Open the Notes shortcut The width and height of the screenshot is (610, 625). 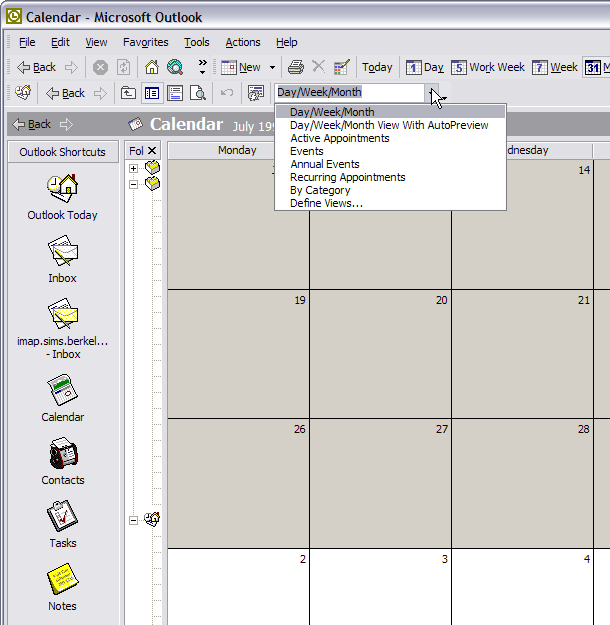pos(63,587)
